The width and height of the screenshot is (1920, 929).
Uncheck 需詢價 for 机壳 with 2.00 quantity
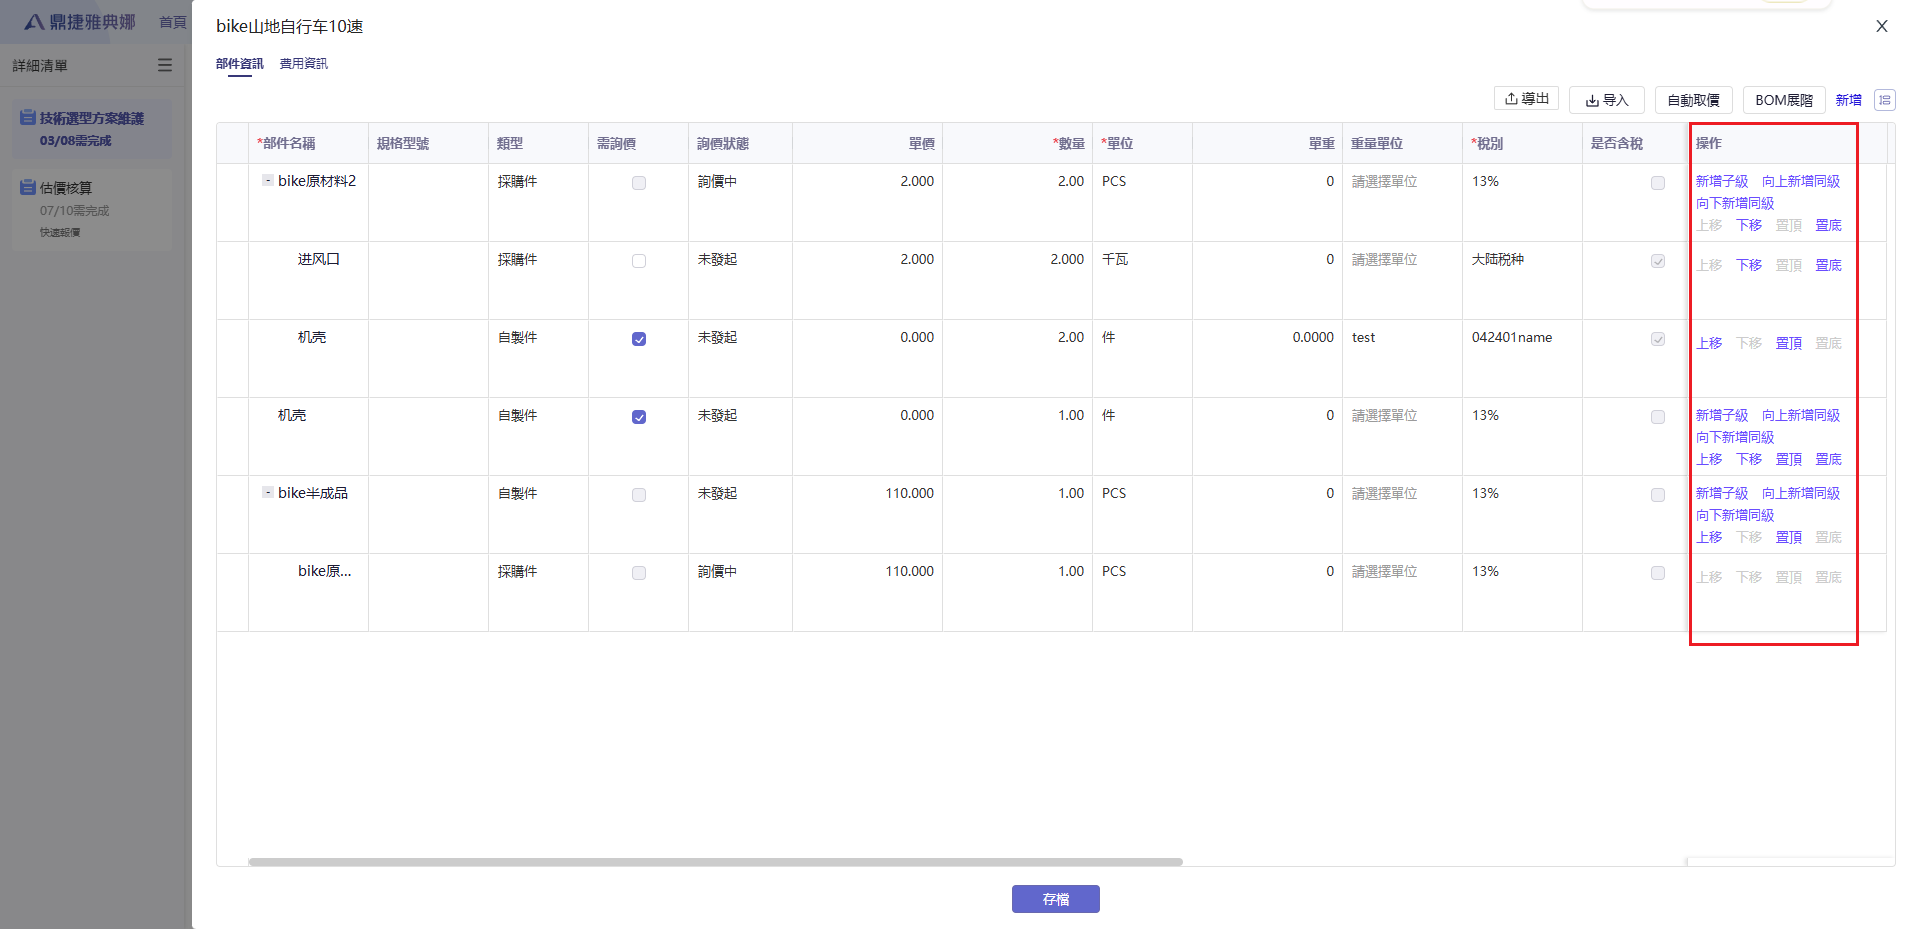(x=639, y=339)
